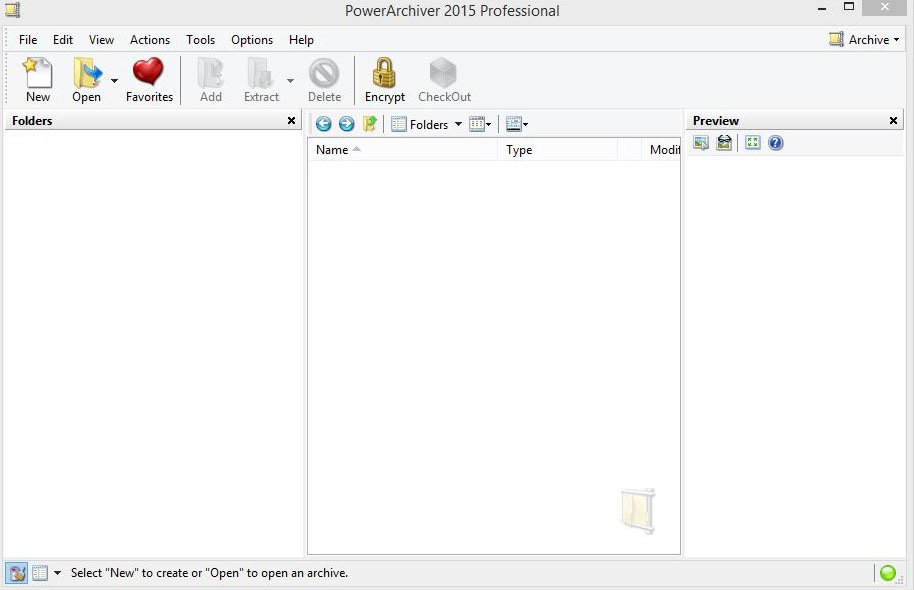Click the "Folders" panel title text
Image resolution: width=914 pixels, height=590 pixels.
(x=32, y=121)
